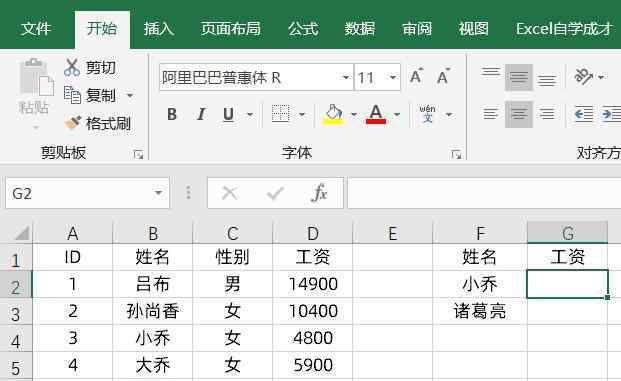Select cell with name 孙尚香
Screen dimensions: 621x381
153,311
